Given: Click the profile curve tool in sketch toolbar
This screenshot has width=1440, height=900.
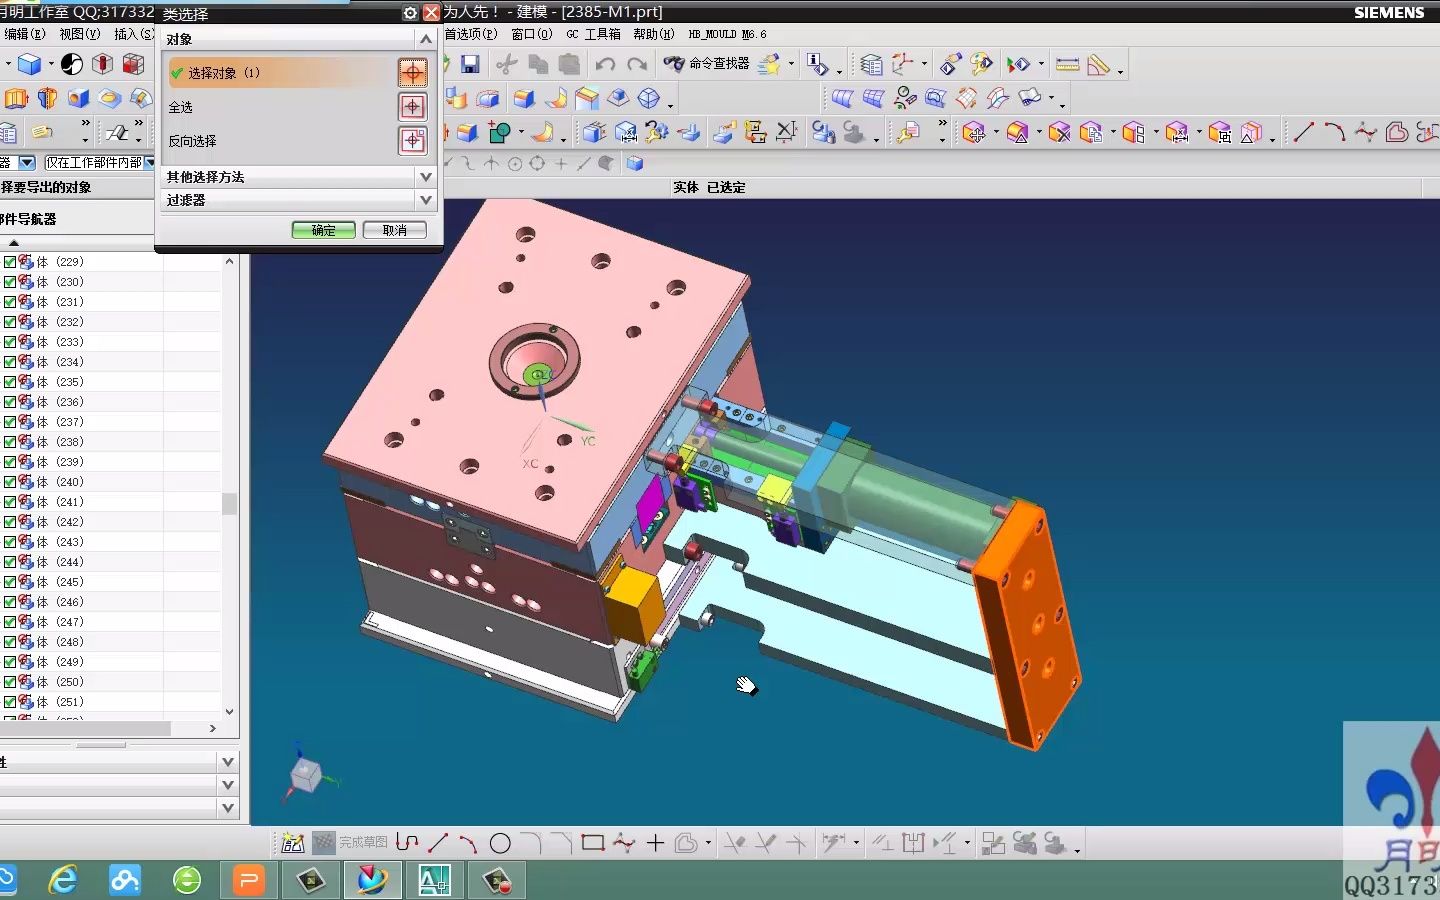Looking at the screenshot, I should pyautogui.click(x=407, y=843).
